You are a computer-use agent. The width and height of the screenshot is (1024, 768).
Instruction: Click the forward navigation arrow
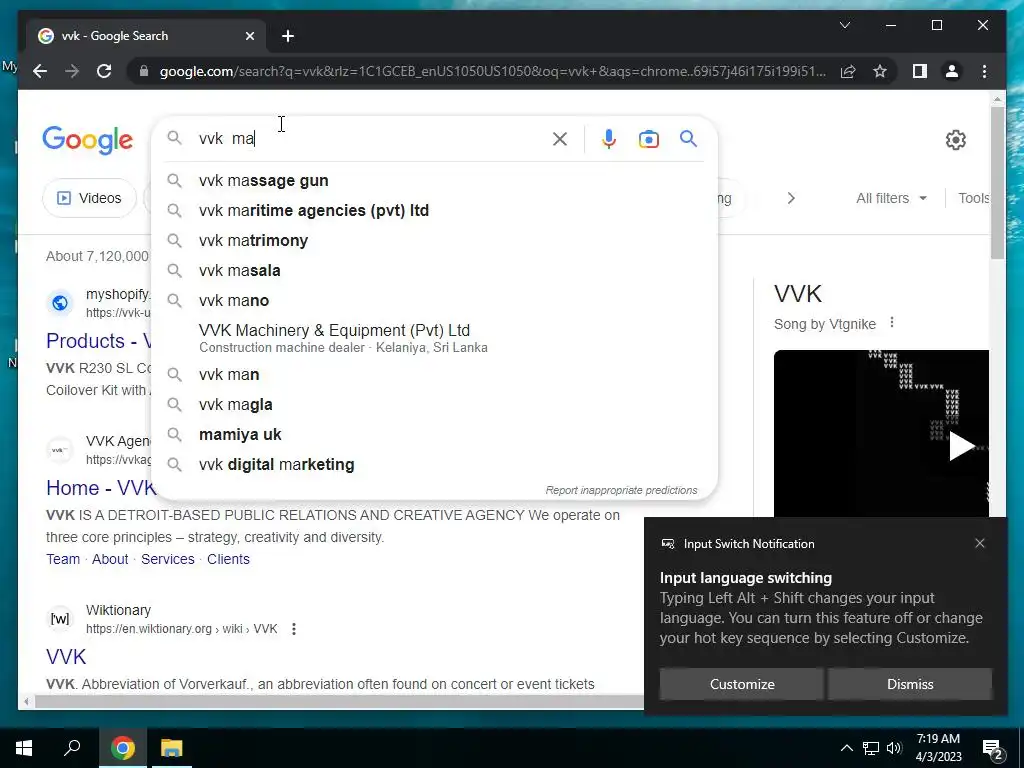coord(72,71)
